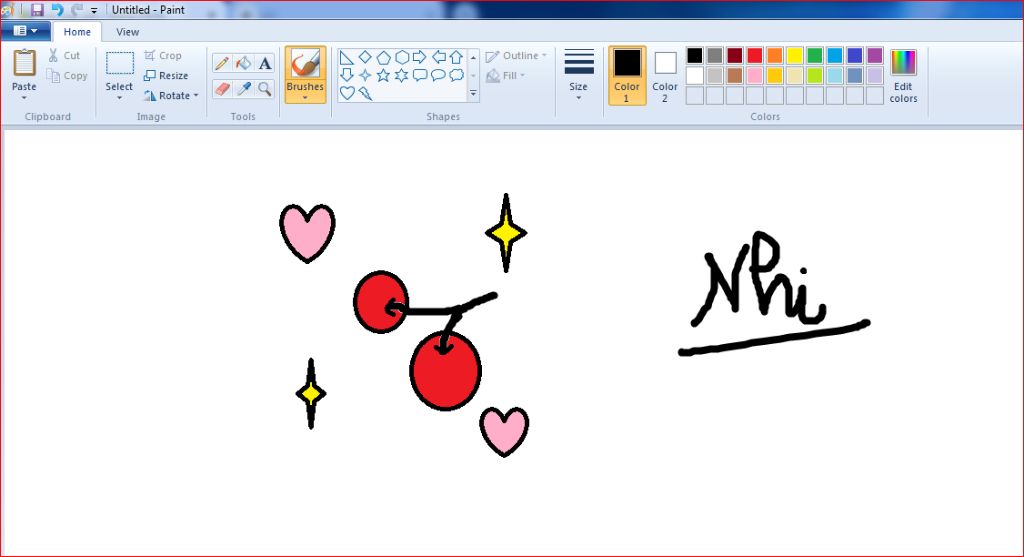Viewport: 1024px width, 557px height.
Task: Select the Text tool
Action: click(264, 63)
